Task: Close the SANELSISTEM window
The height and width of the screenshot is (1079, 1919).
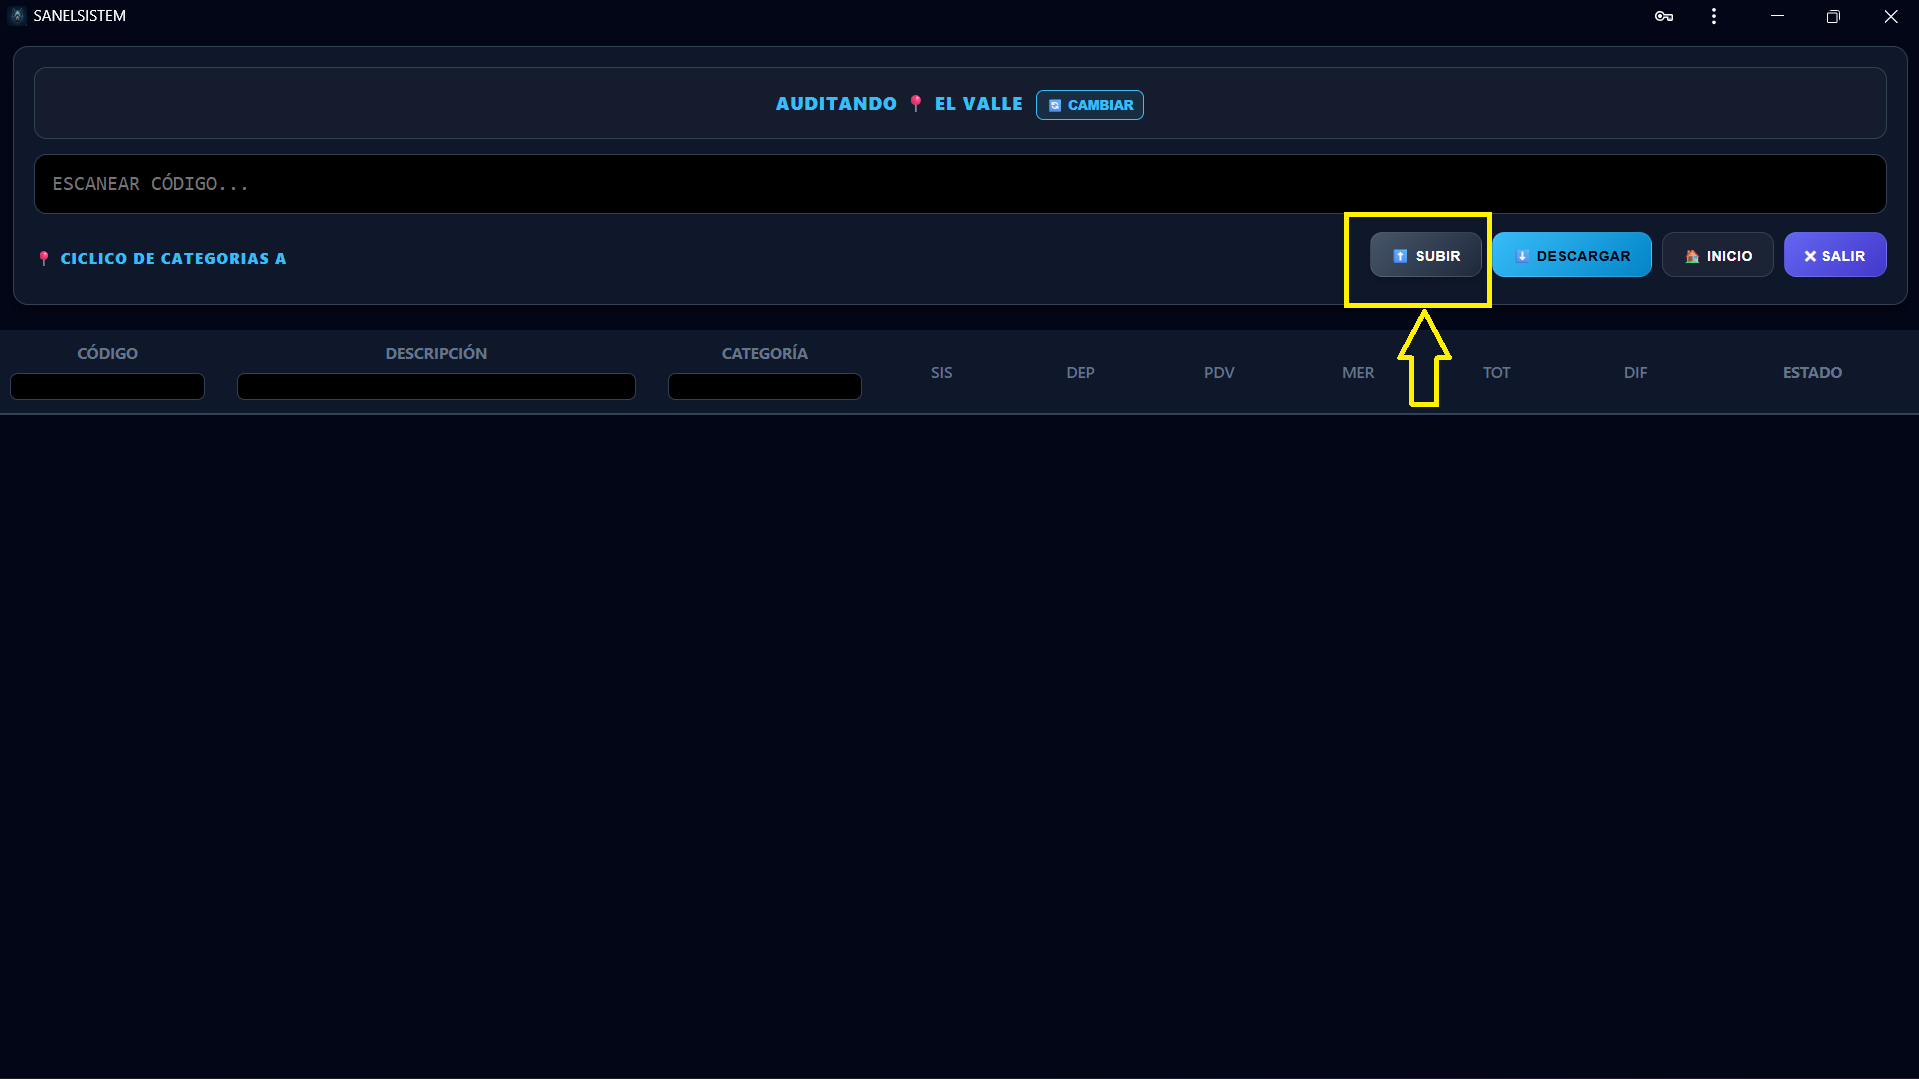Action: point(1890,16)
